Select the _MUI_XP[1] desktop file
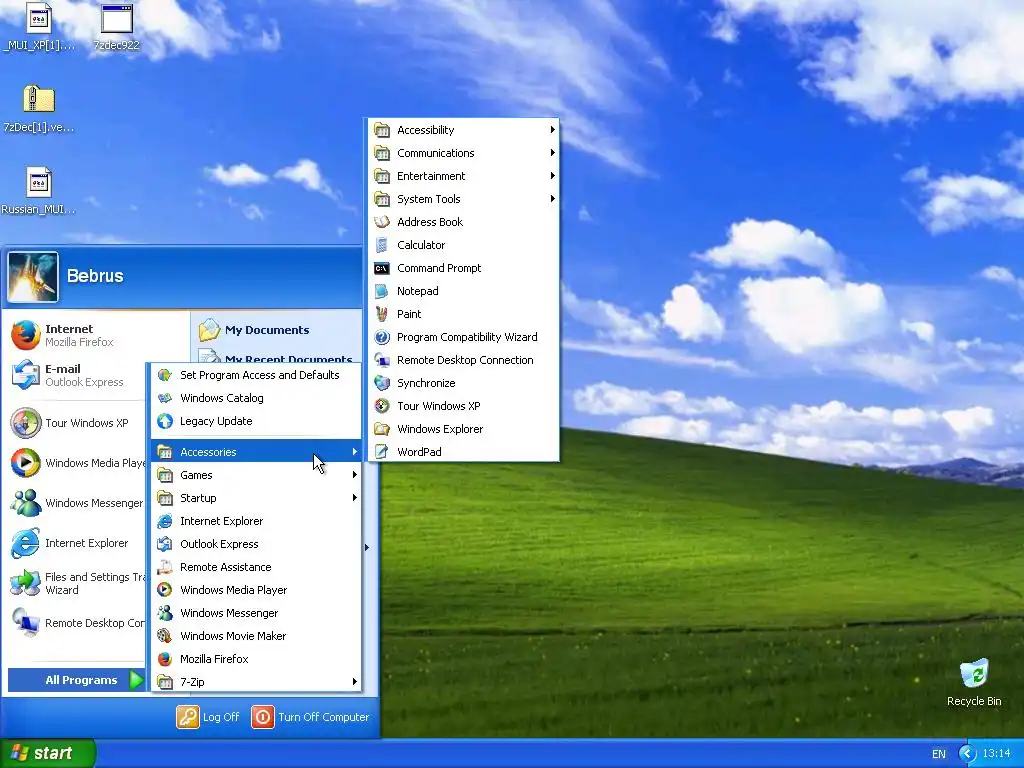1024x768 pixels. point(38,27)
